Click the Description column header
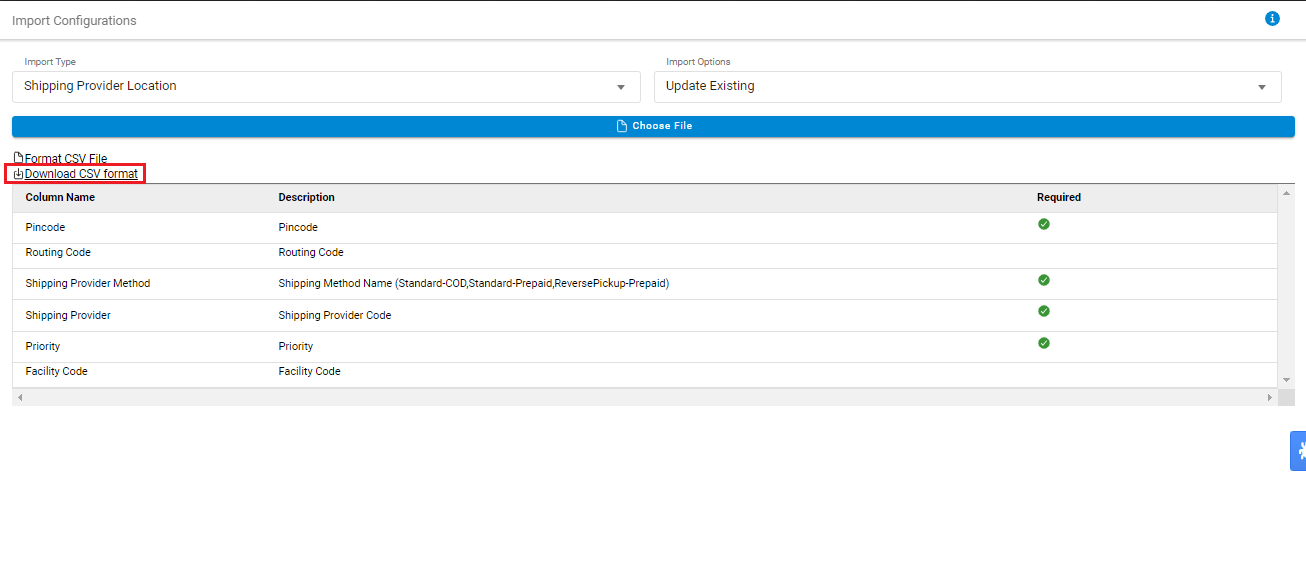 point(306,198)
